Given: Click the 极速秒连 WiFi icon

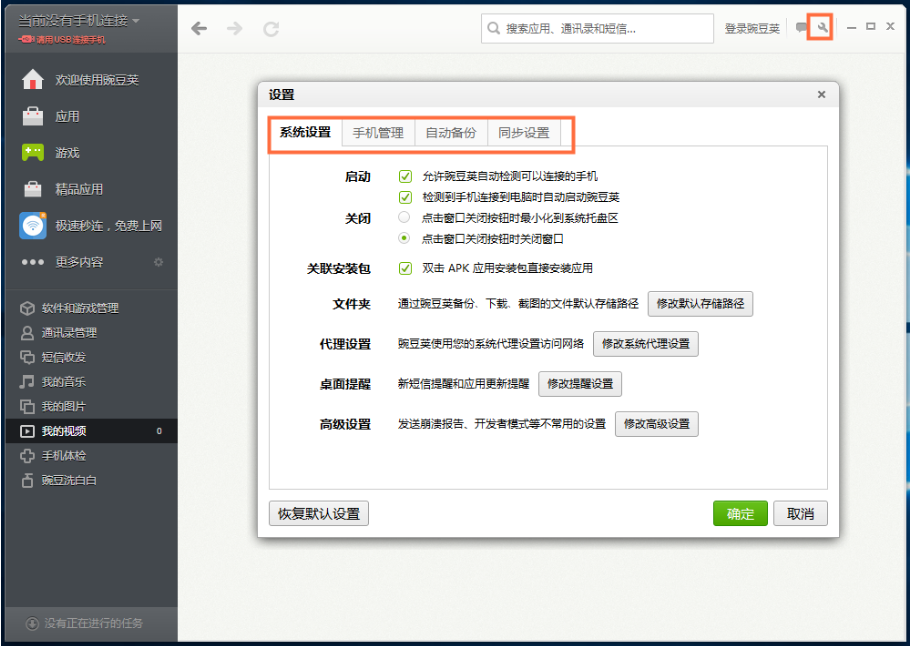Looking at the screenshot, I should click(33, 226).
